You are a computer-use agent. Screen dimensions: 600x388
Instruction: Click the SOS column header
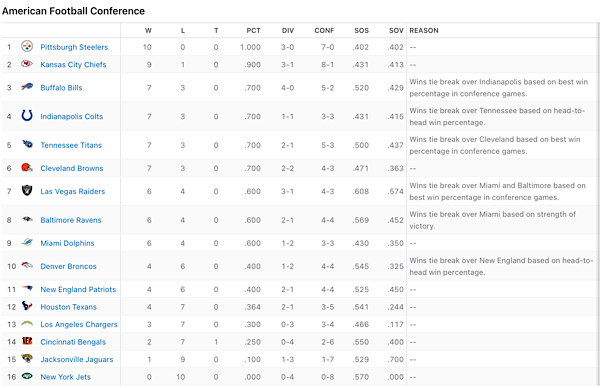tap(361, 31)
